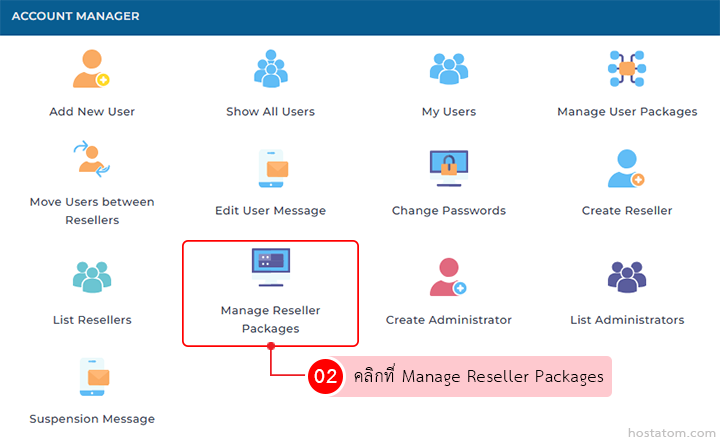The width and height of the screenshot is (720, 441).
Task: Click the Show All Users label
Action: tap(270, 112)
